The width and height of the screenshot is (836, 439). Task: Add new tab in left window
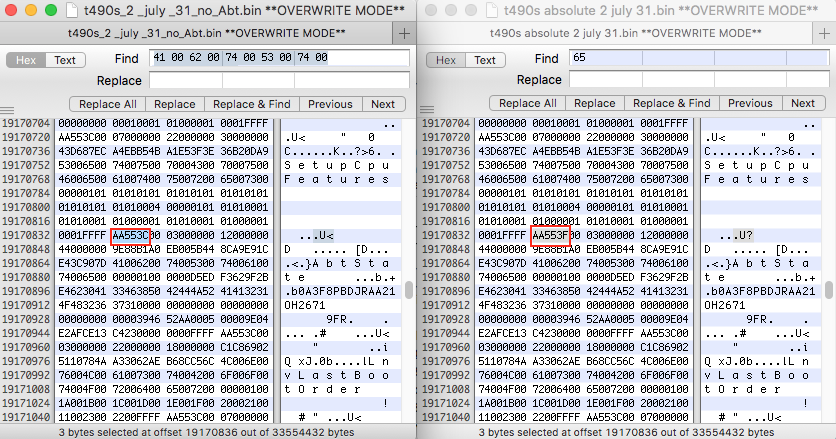(x=405, y=34)
